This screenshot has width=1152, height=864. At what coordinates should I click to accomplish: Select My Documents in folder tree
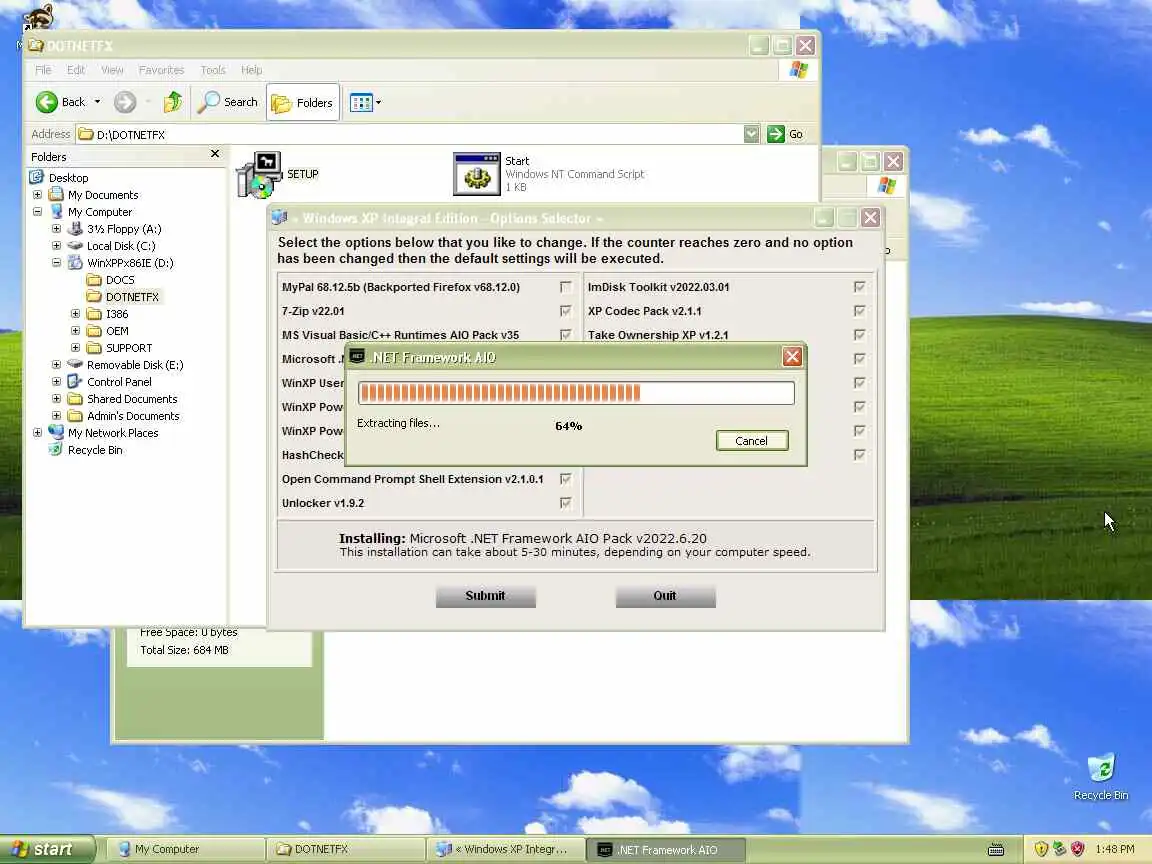point(103,195)
